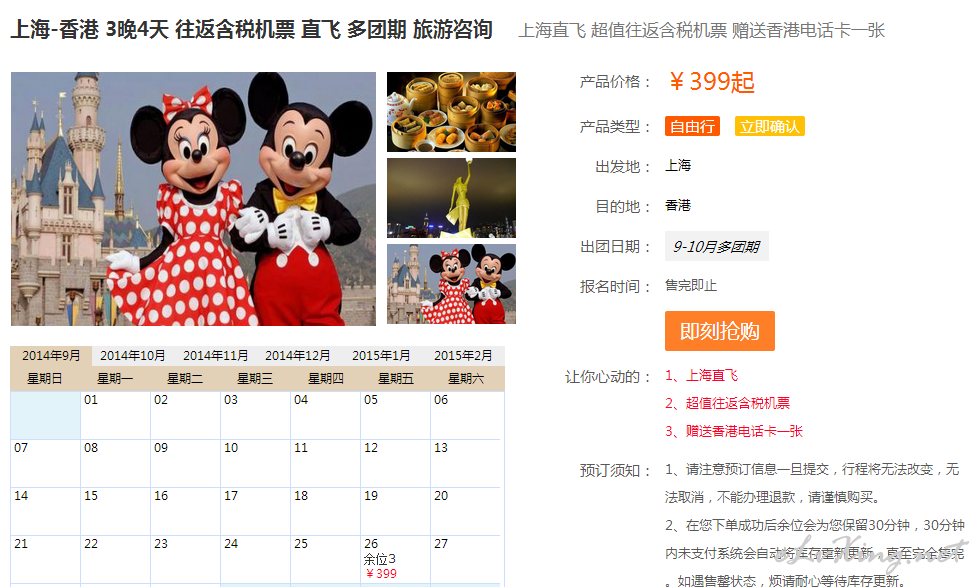This screenshot has width=979, height=587.
Task: Select calendar date 23
Action: 185,560
